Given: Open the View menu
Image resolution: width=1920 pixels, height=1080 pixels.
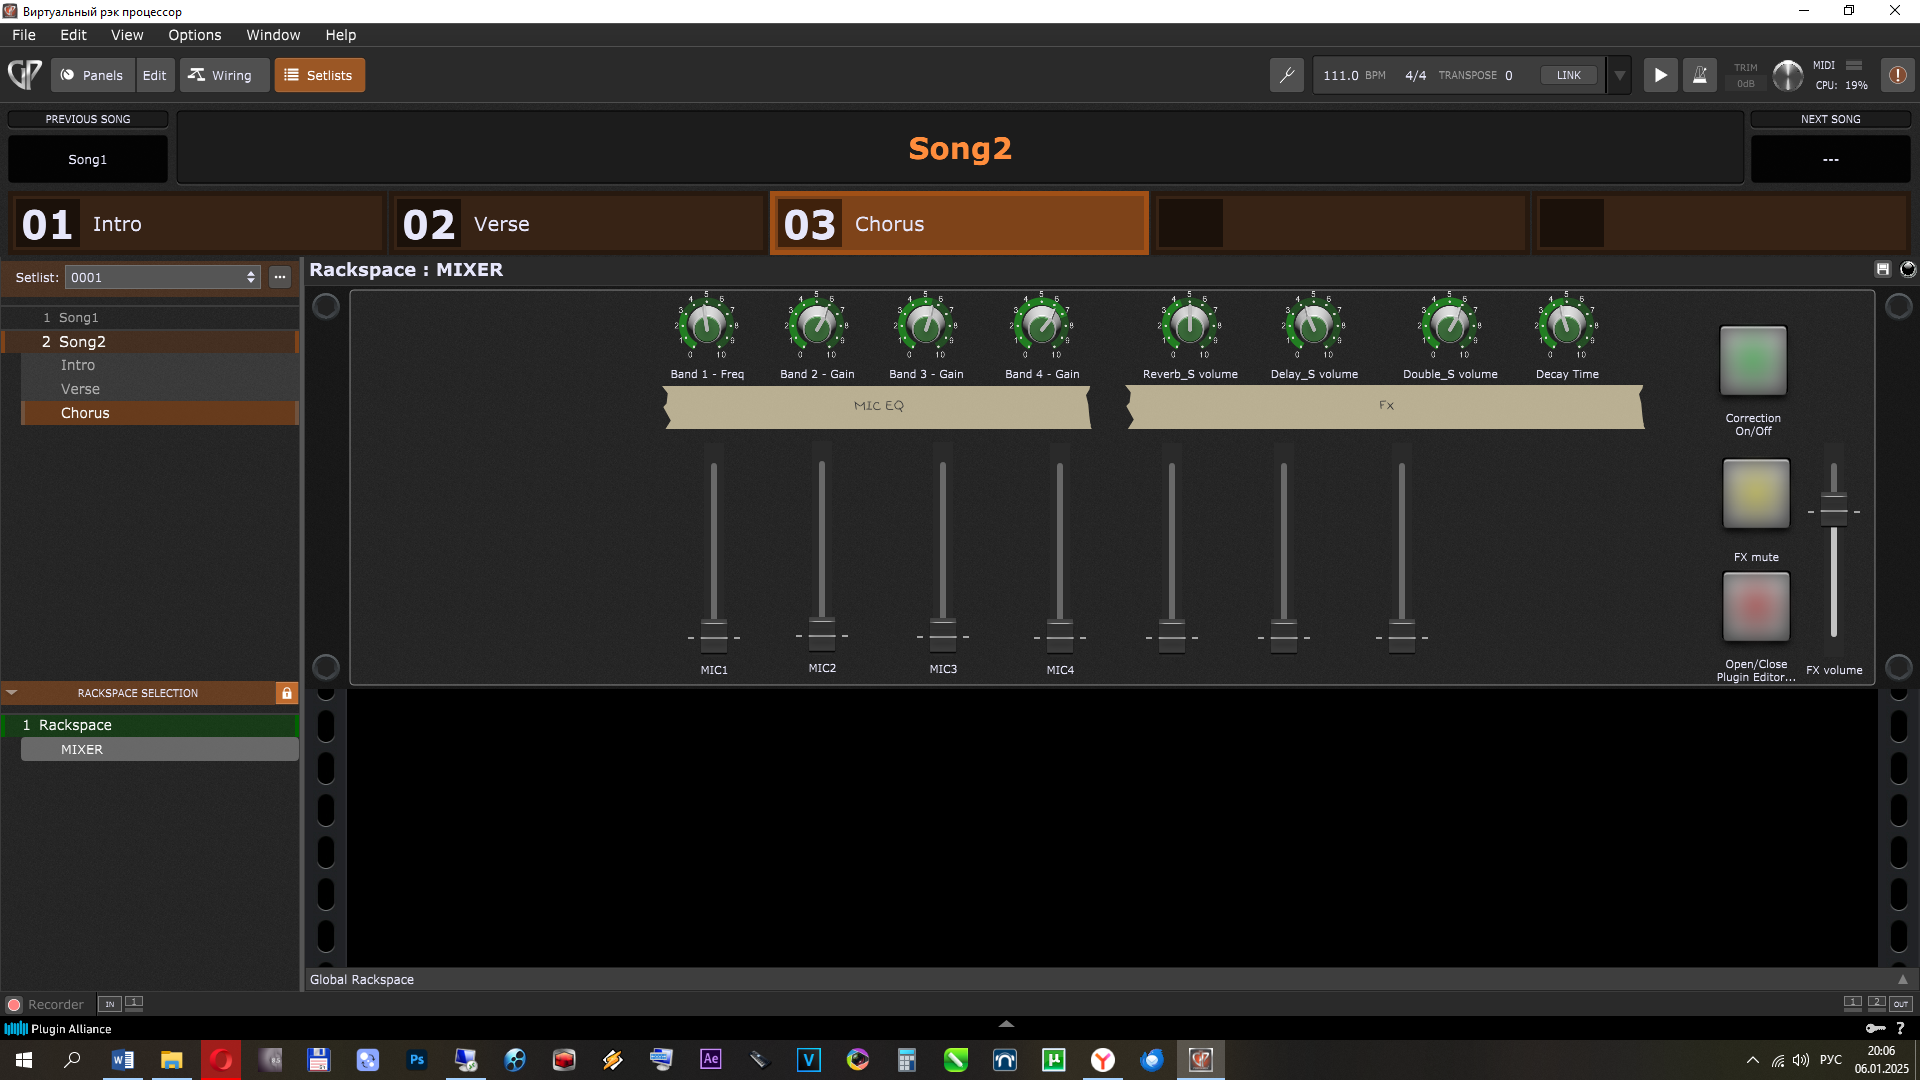Looking at the screenshot, I should pyautogui.click(x=127, y=35).
